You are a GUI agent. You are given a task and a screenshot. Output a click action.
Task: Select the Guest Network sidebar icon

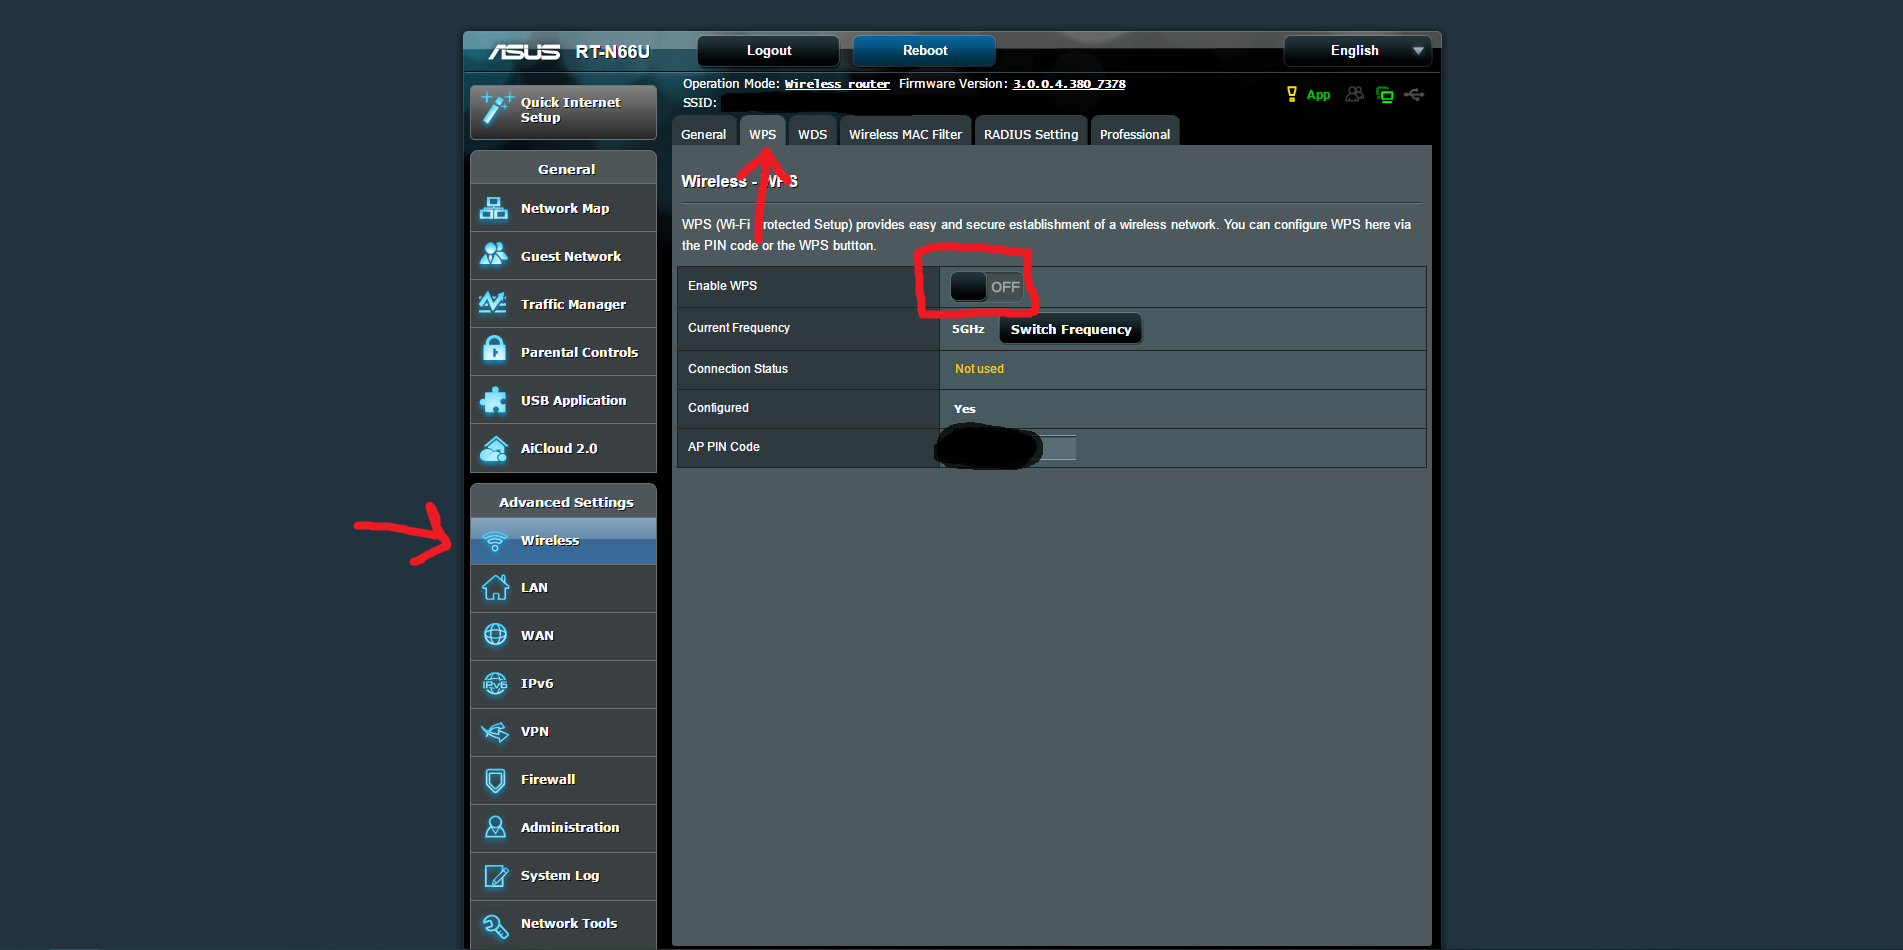[494, 256]
